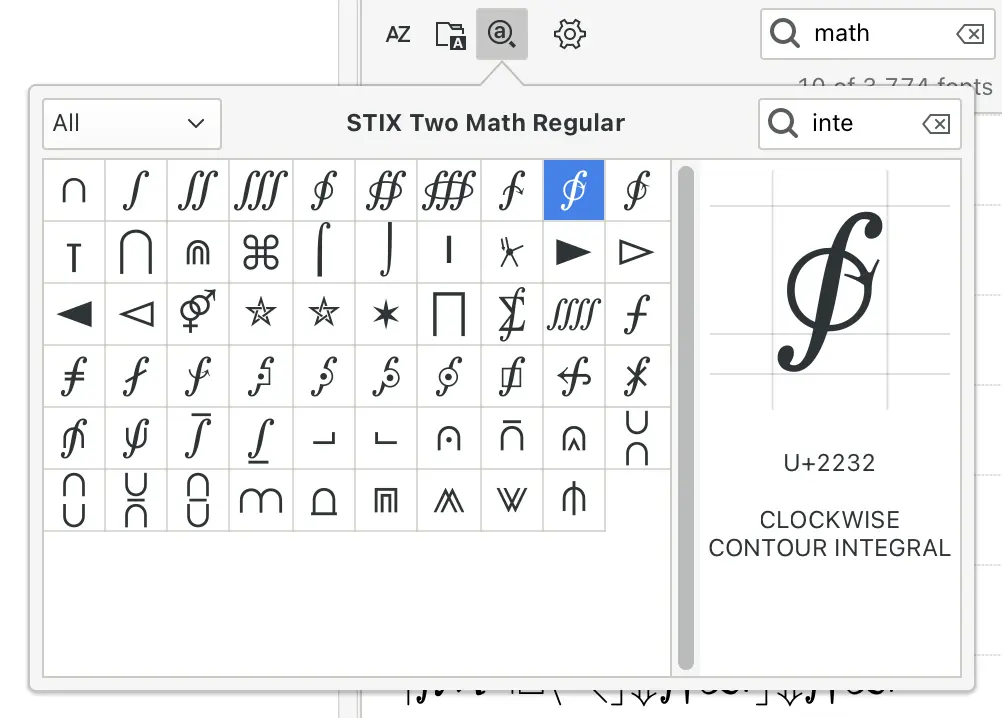Viewport: 1002px width, 718px height.
Task: Clear the 'inte' glyph search text
Action: [935, 123]
